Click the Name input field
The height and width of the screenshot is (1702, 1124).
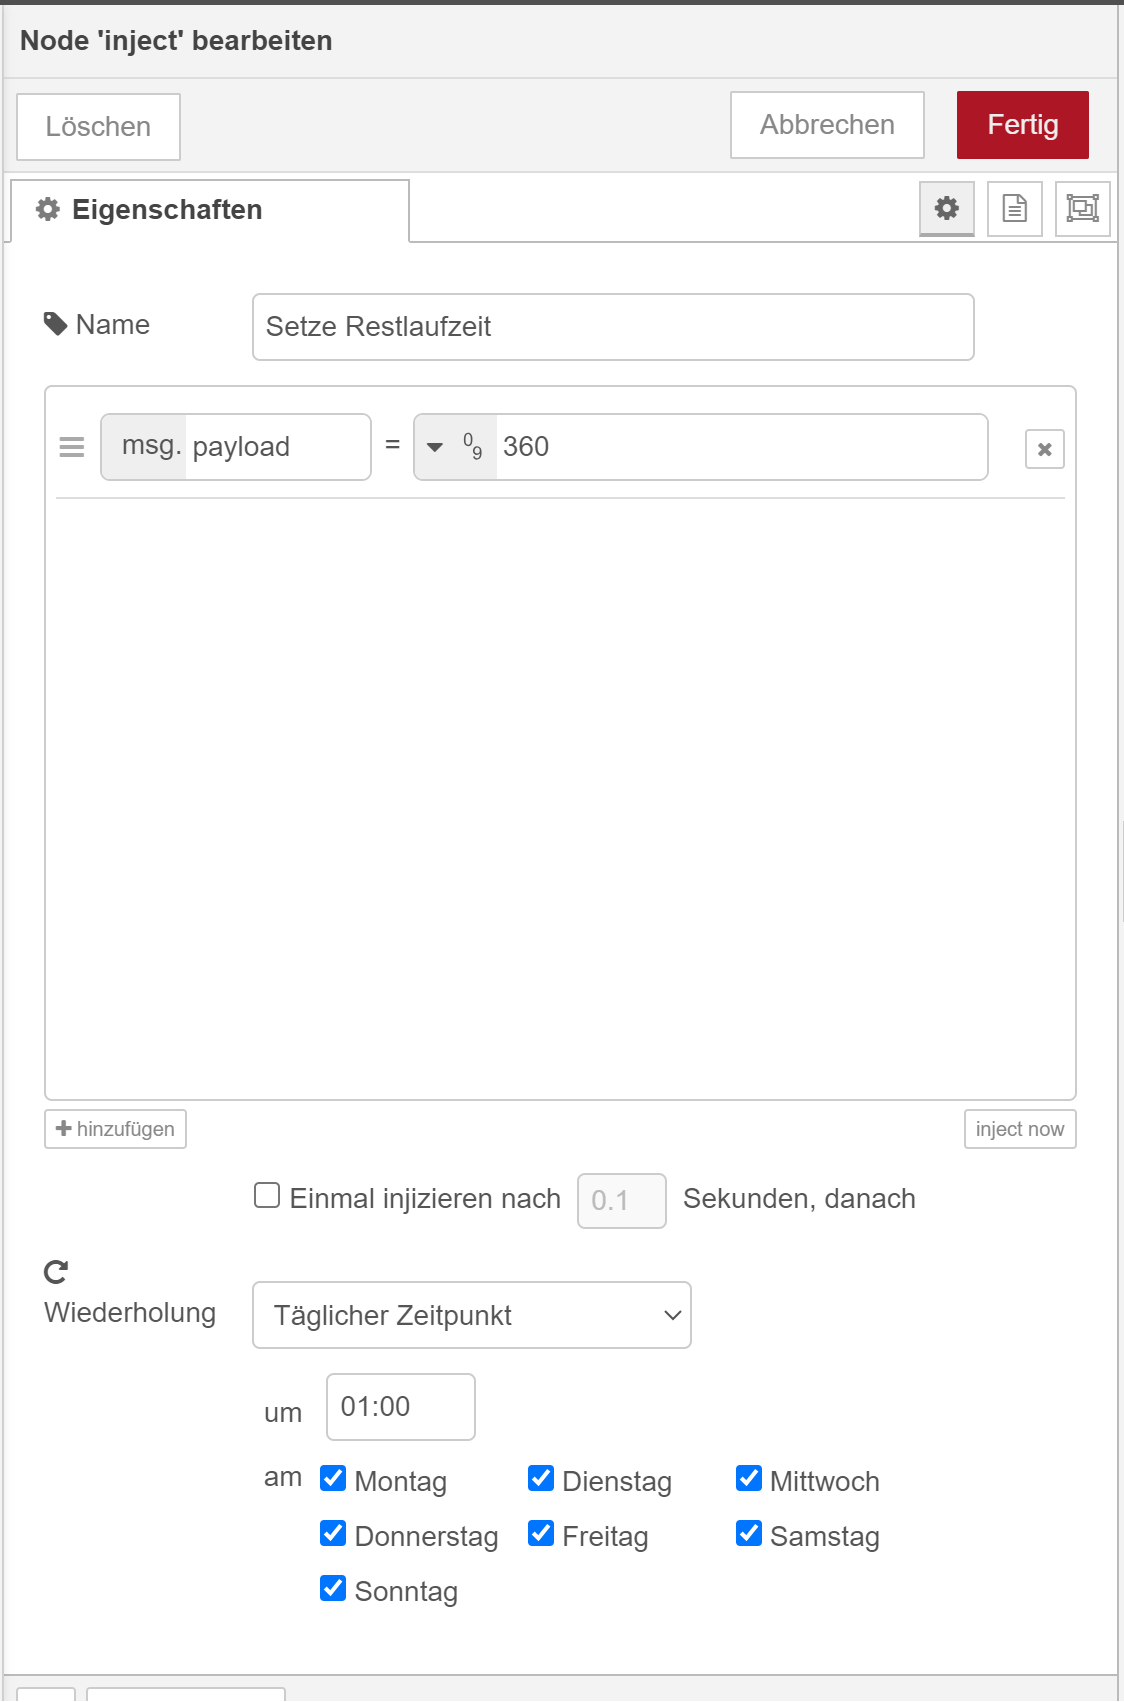tap(613, 327)
